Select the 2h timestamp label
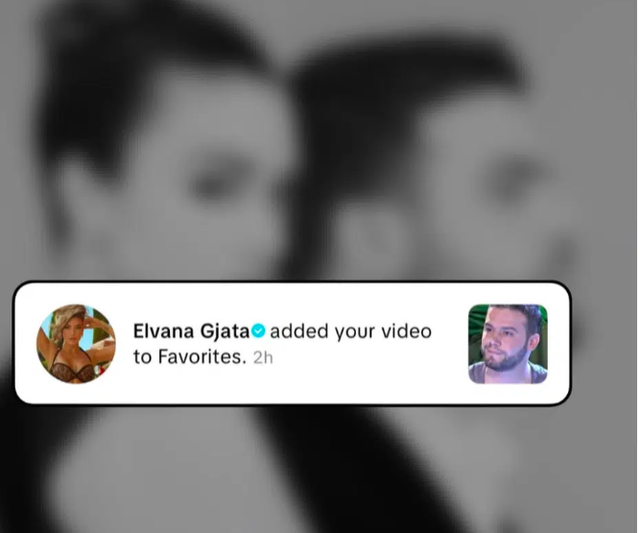The width and height of the screenshot is (640, 533). click(x=263, y=358)
